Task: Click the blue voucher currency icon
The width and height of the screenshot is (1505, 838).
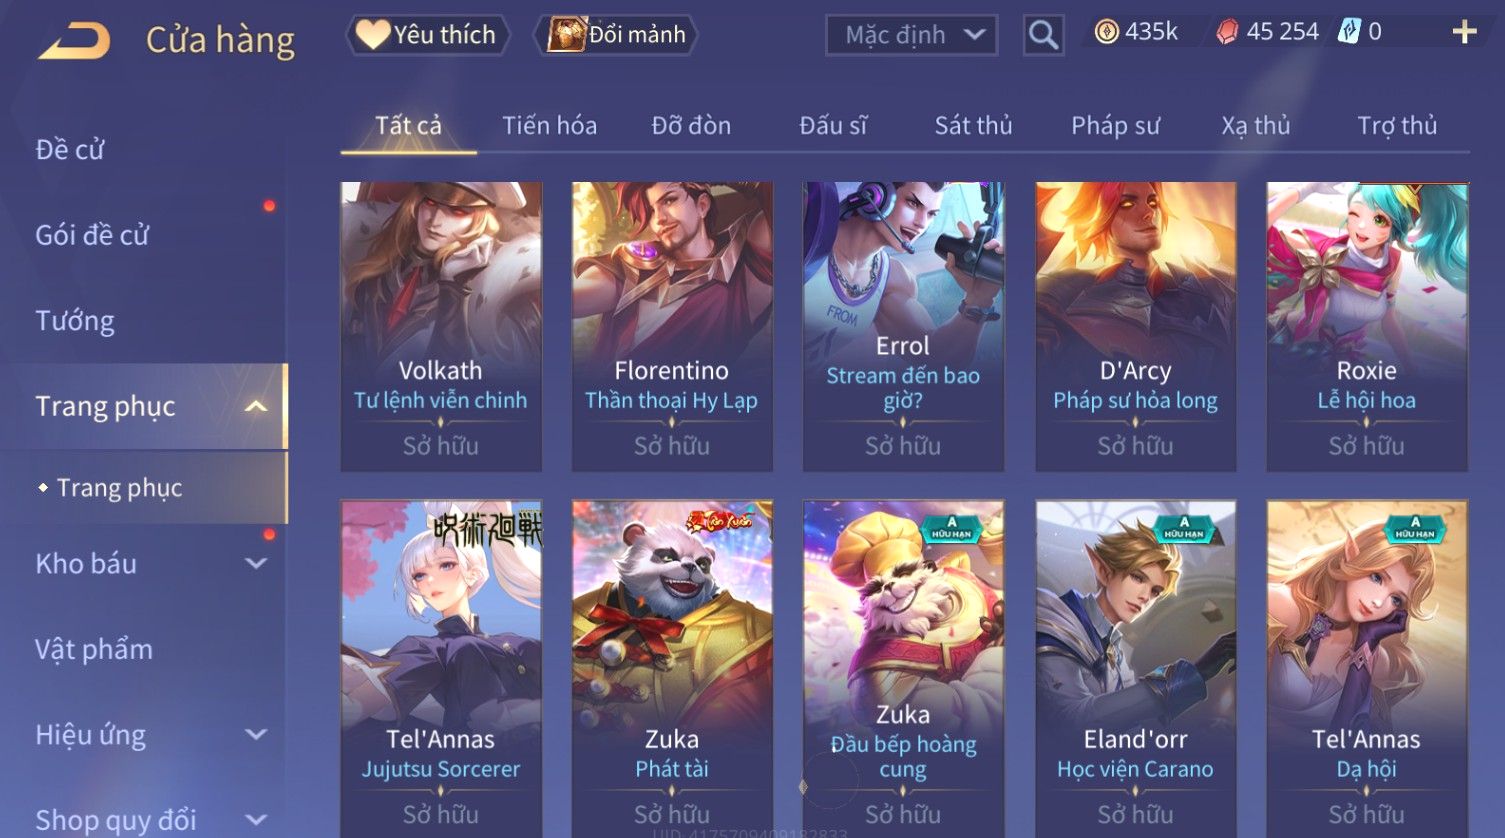Action: (x=1350, y=32)
